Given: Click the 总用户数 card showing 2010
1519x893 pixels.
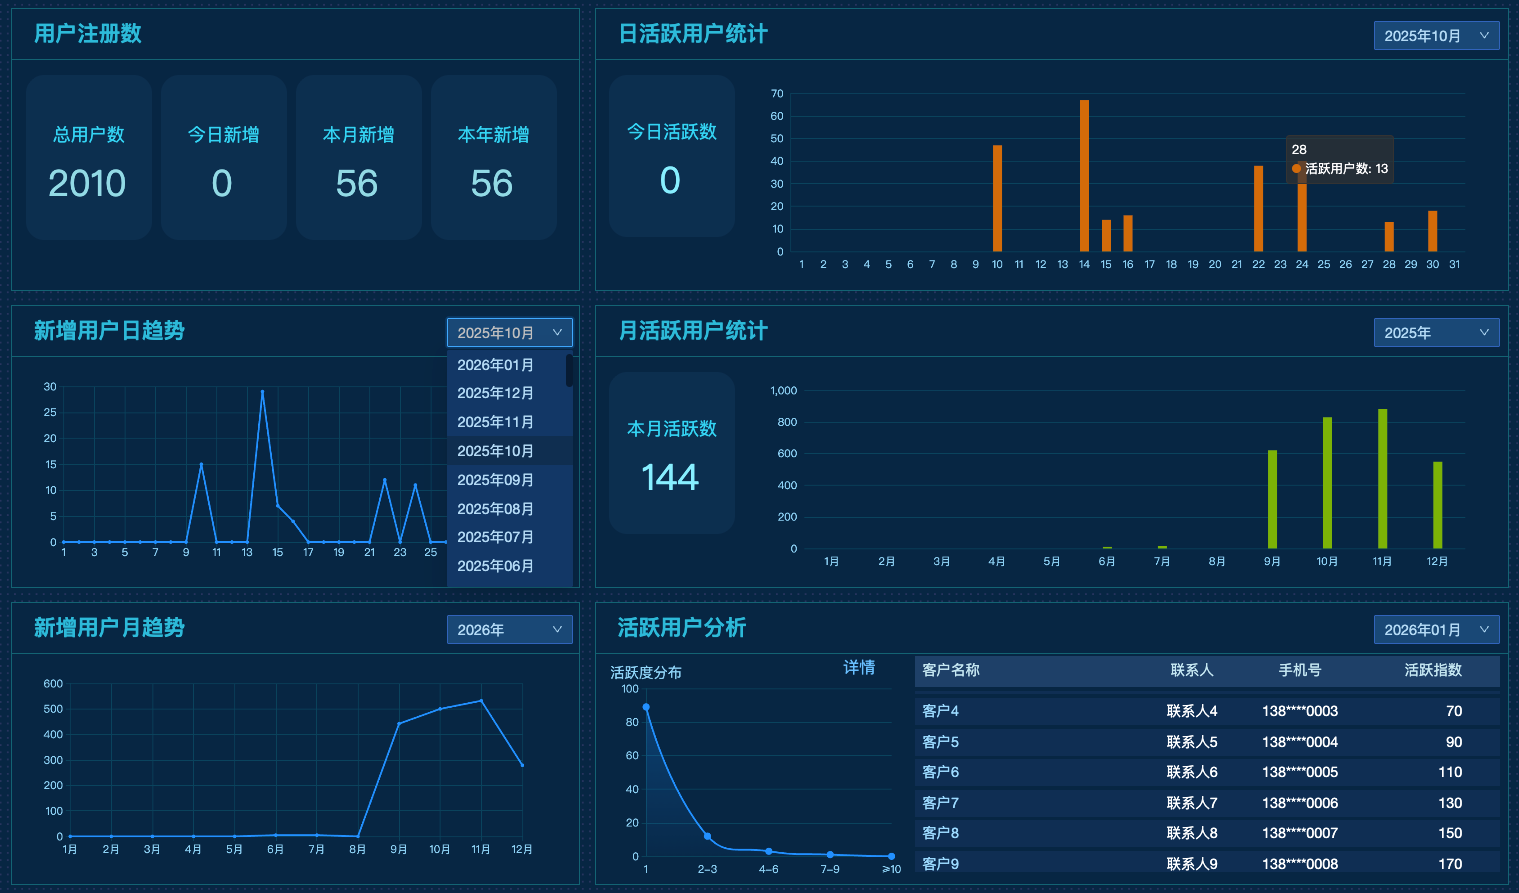Looking at the screenshot, I should pos(88,158).
